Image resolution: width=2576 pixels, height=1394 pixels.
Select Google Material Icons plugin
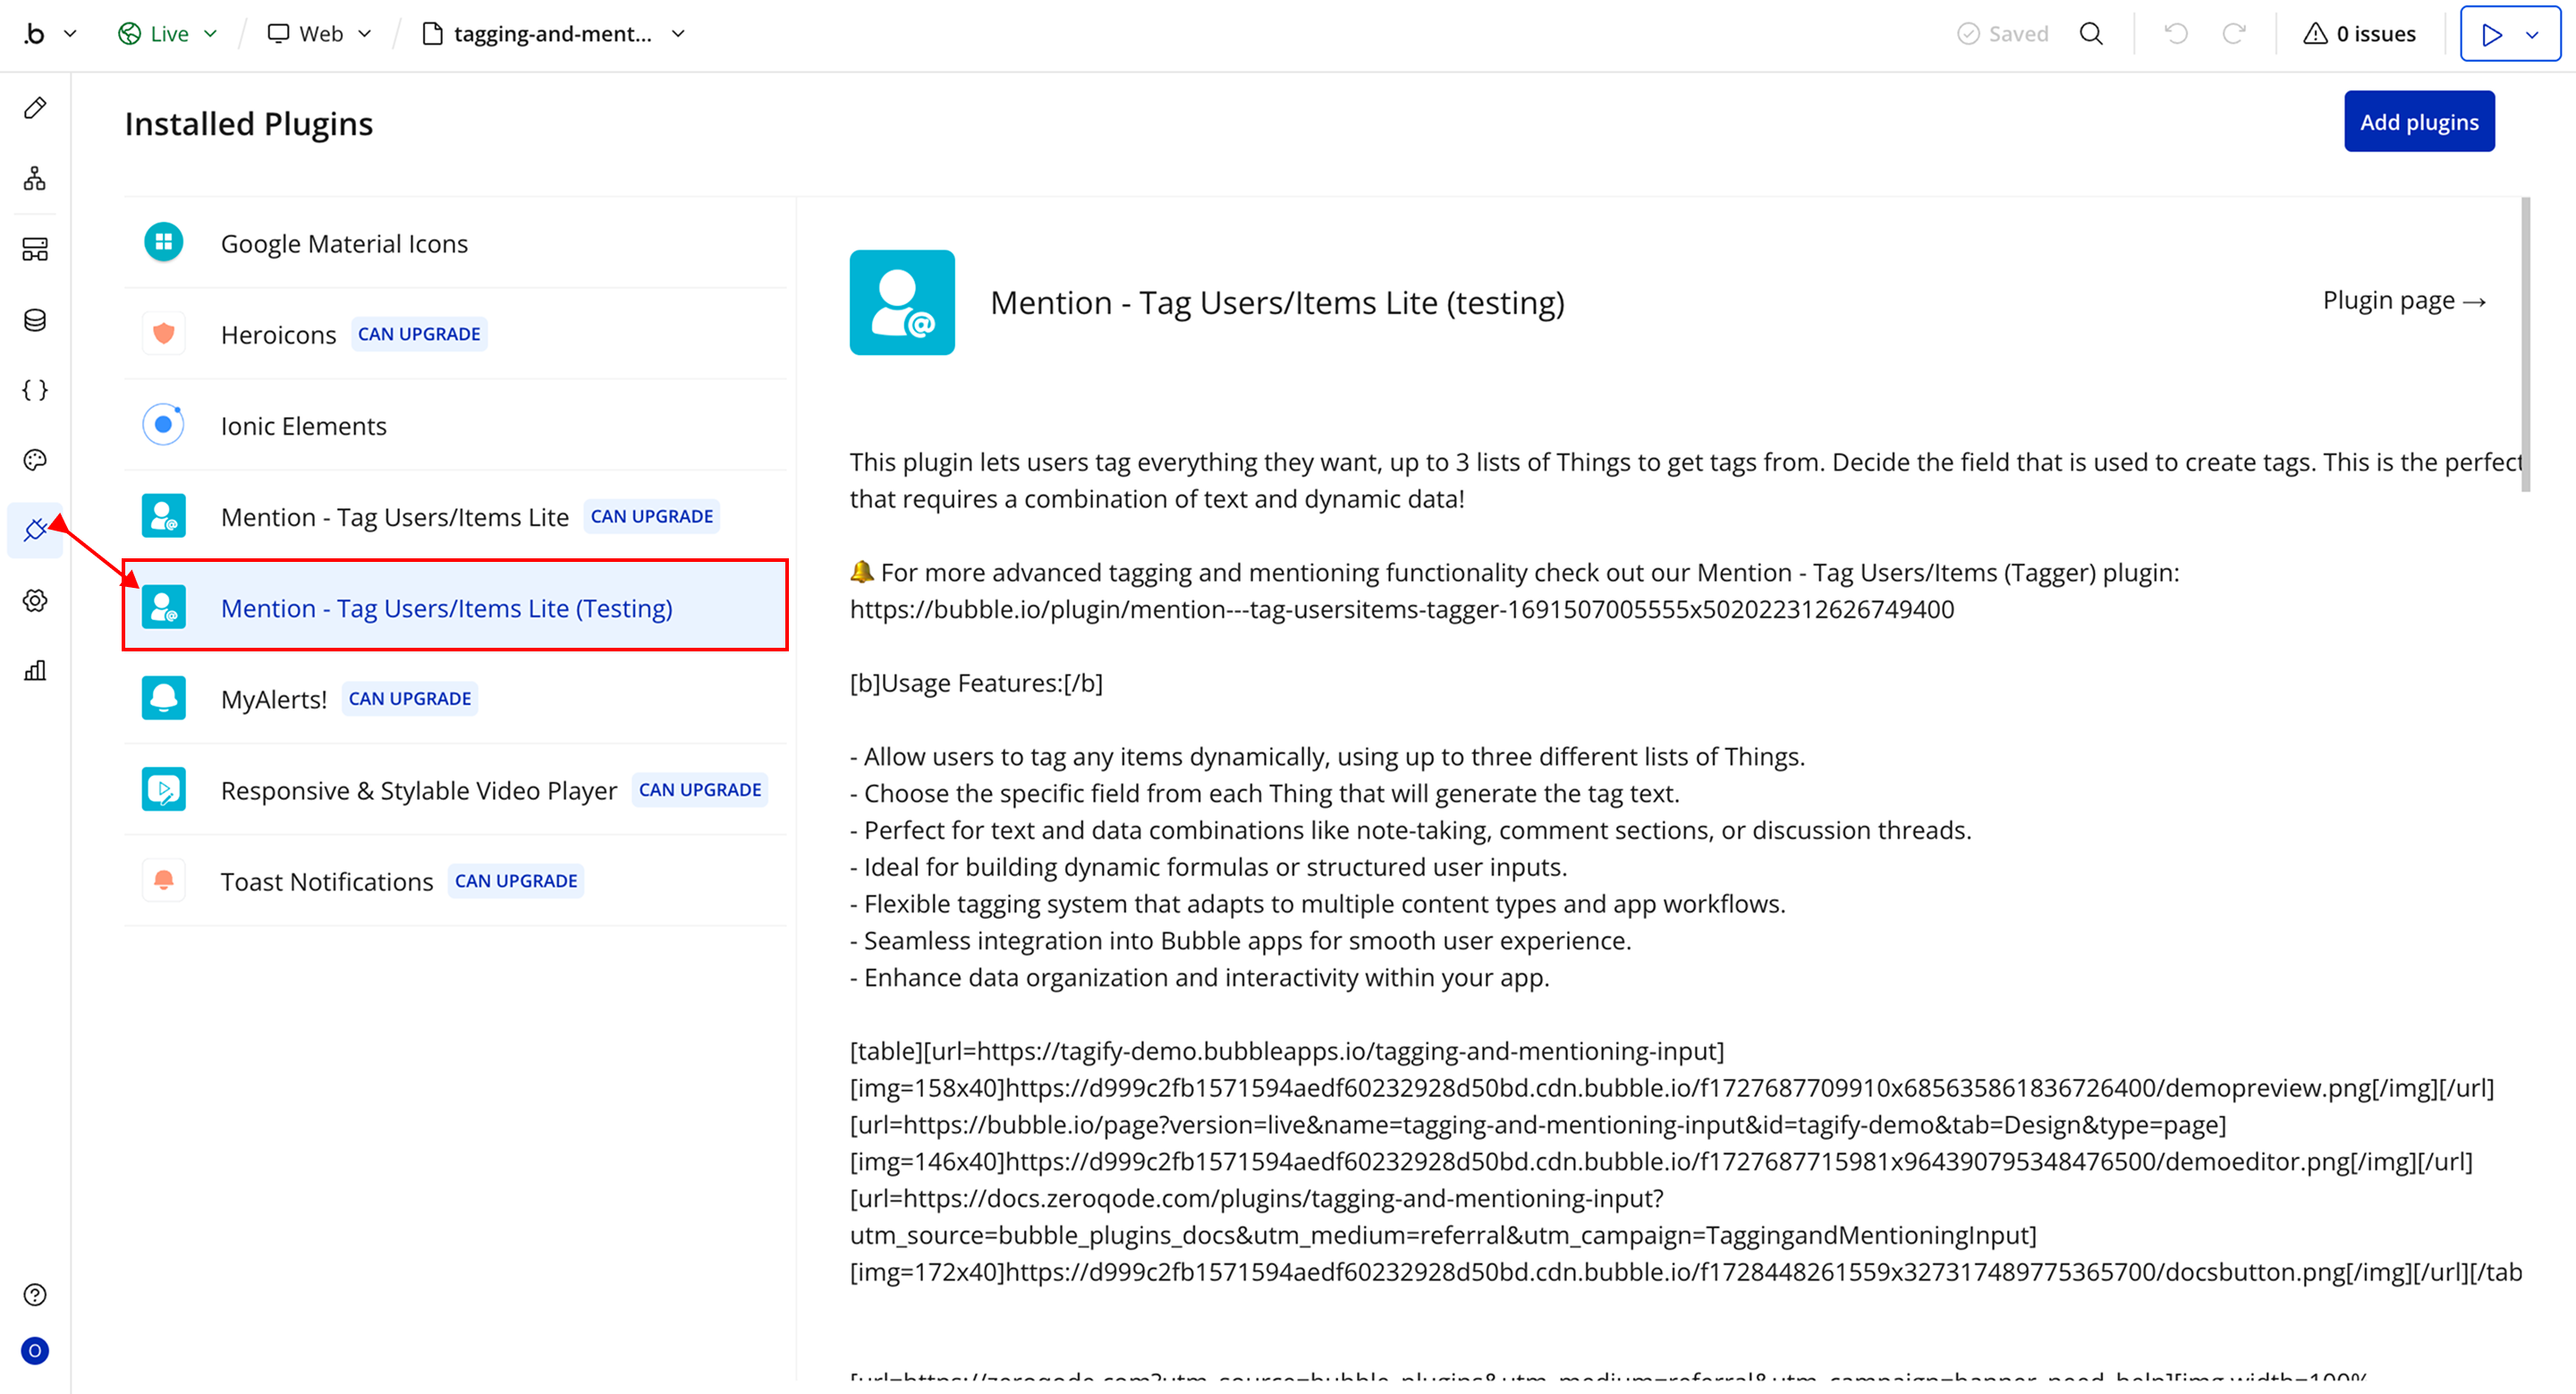tap(344, 244)
